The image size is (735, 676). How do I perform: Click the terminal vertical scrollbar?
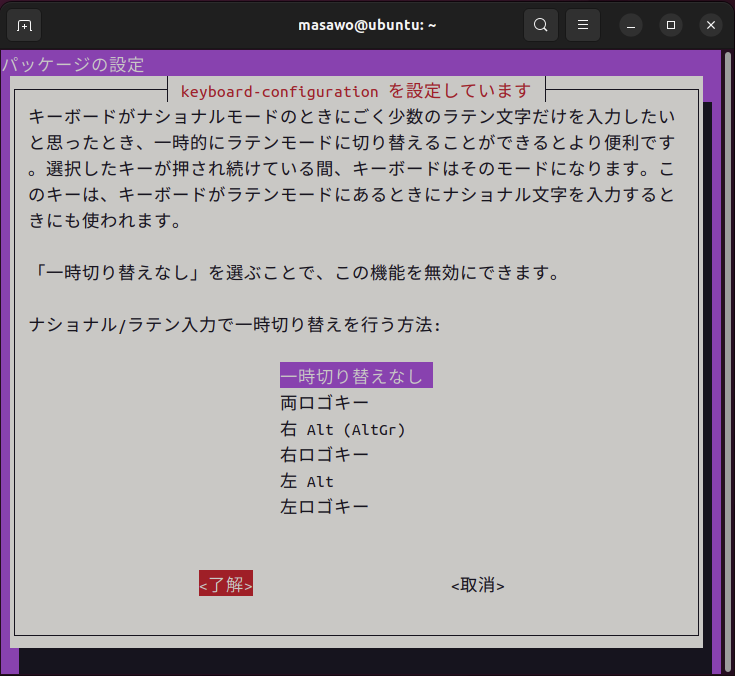(x=728, y=361)
